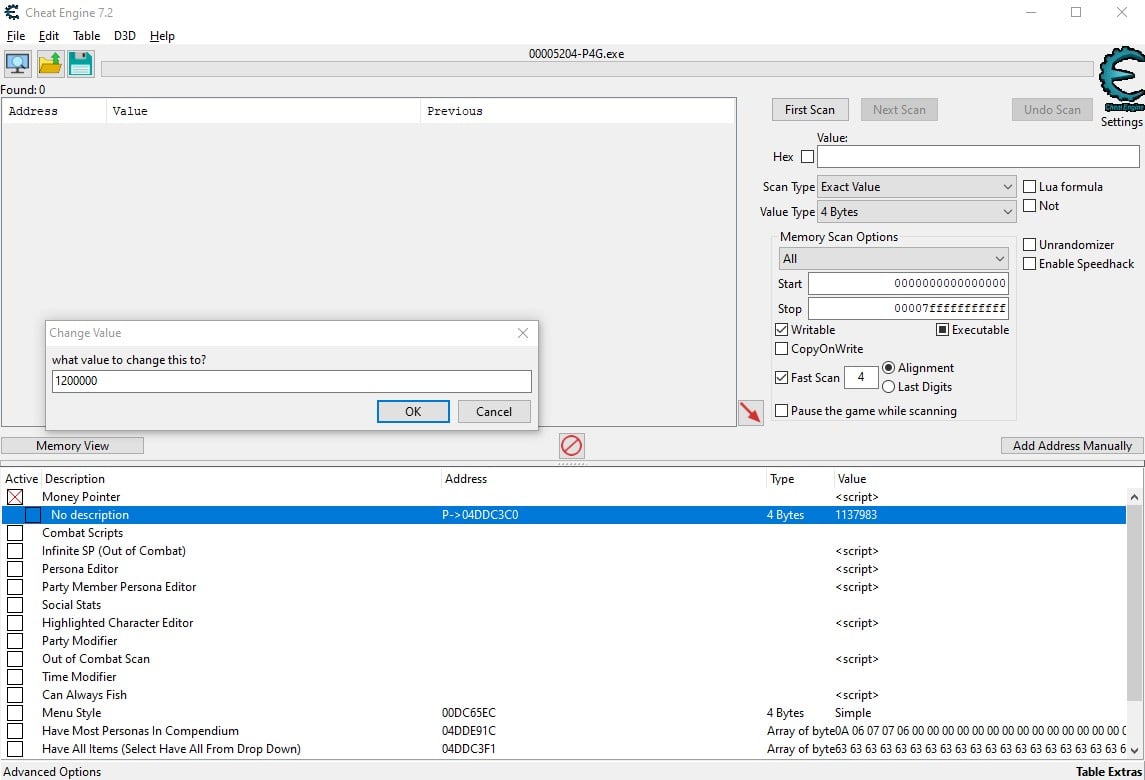Click the Address column header in results
The image size is (1145, 780).
point(55,111)
